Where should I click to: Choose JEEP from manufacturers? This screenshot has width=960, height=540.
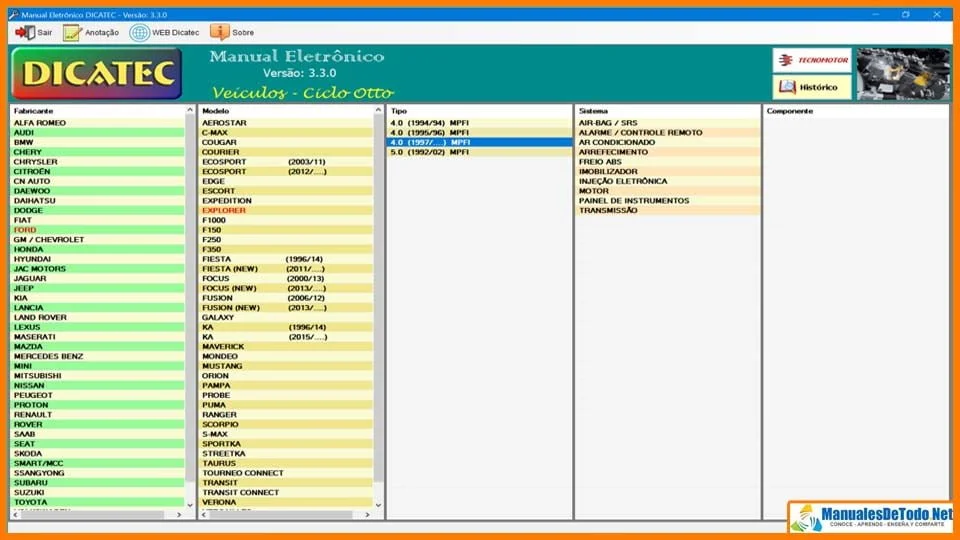pos(98,288)
